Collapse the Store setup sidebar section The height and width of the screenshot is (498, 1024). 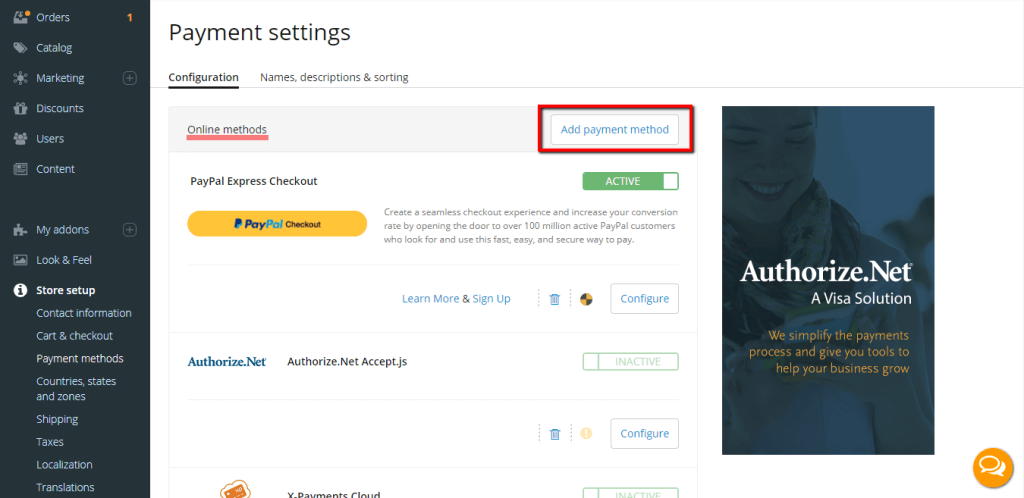[x=65, y=290]
